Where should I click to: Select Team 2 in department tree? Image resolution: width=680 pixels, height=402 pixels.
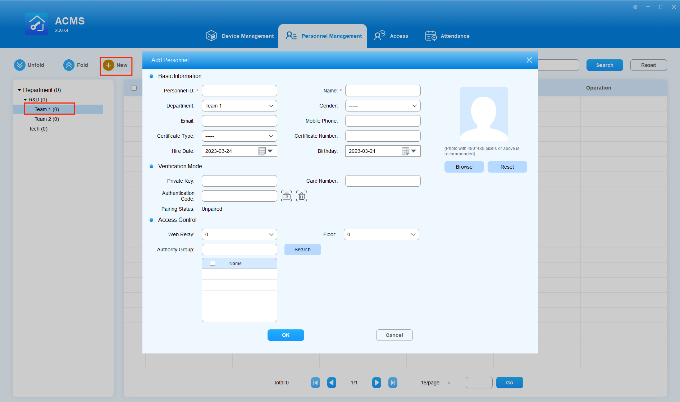(x=46, y=118)
